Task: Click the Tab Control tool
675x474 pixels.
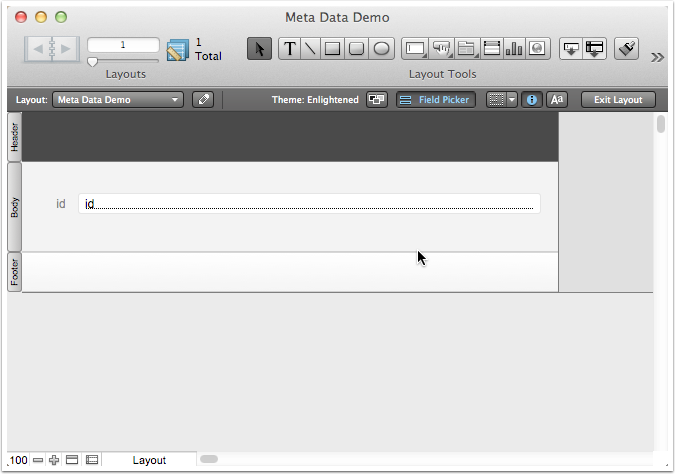Action: click(466, 49)
